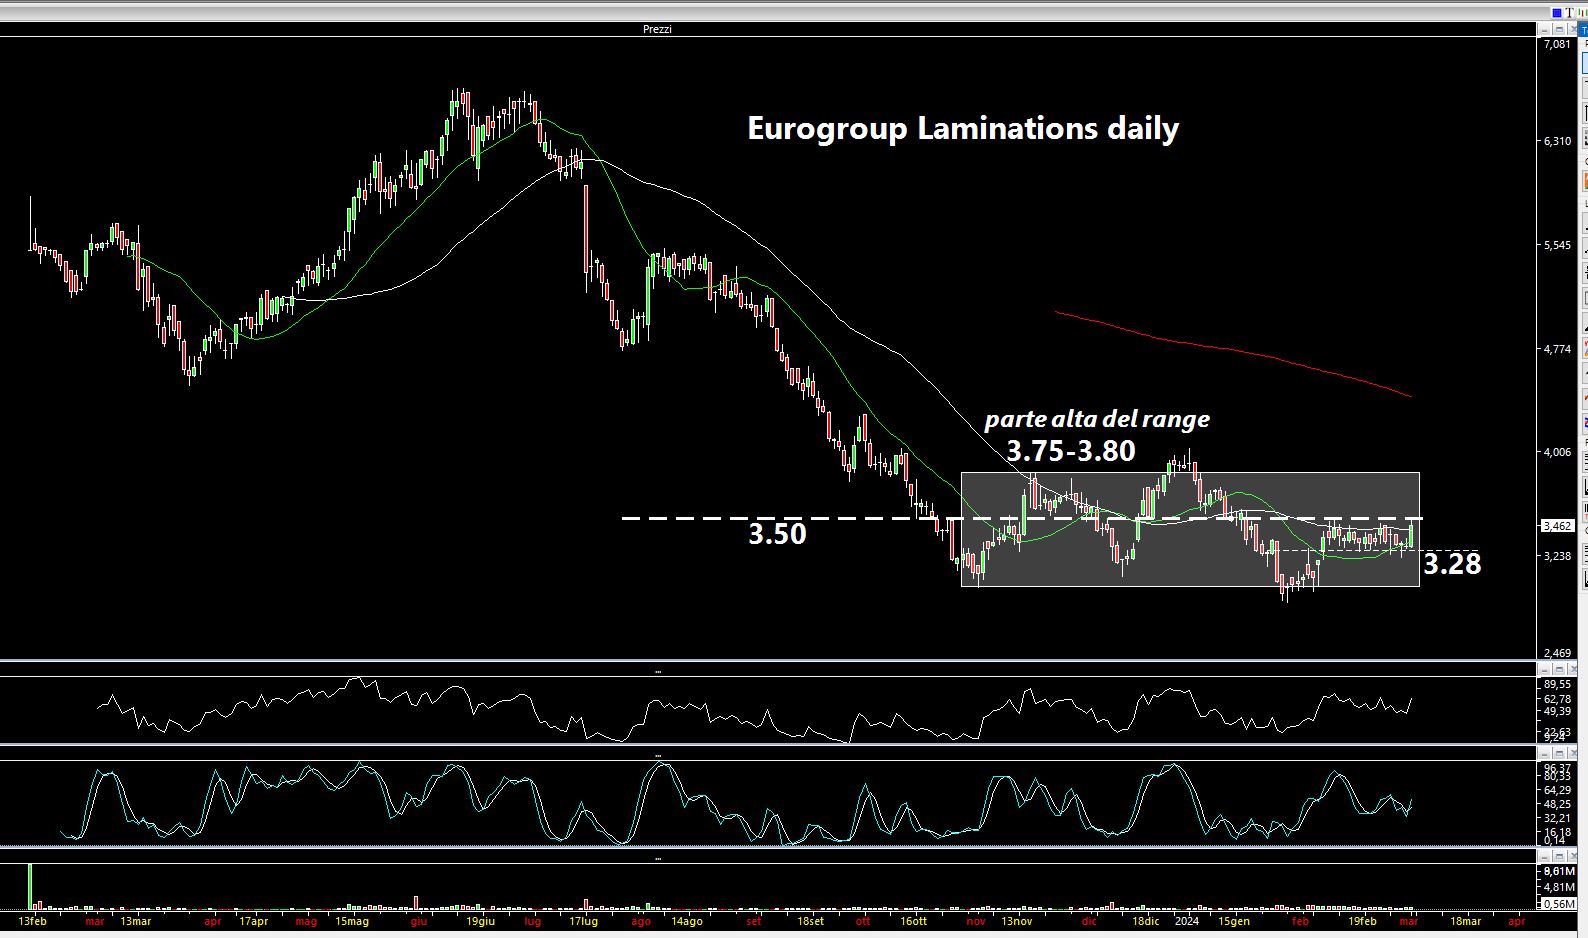1588x938 pixels.
Task: Click the 16ott date on time axis
Action: point(914,921)
